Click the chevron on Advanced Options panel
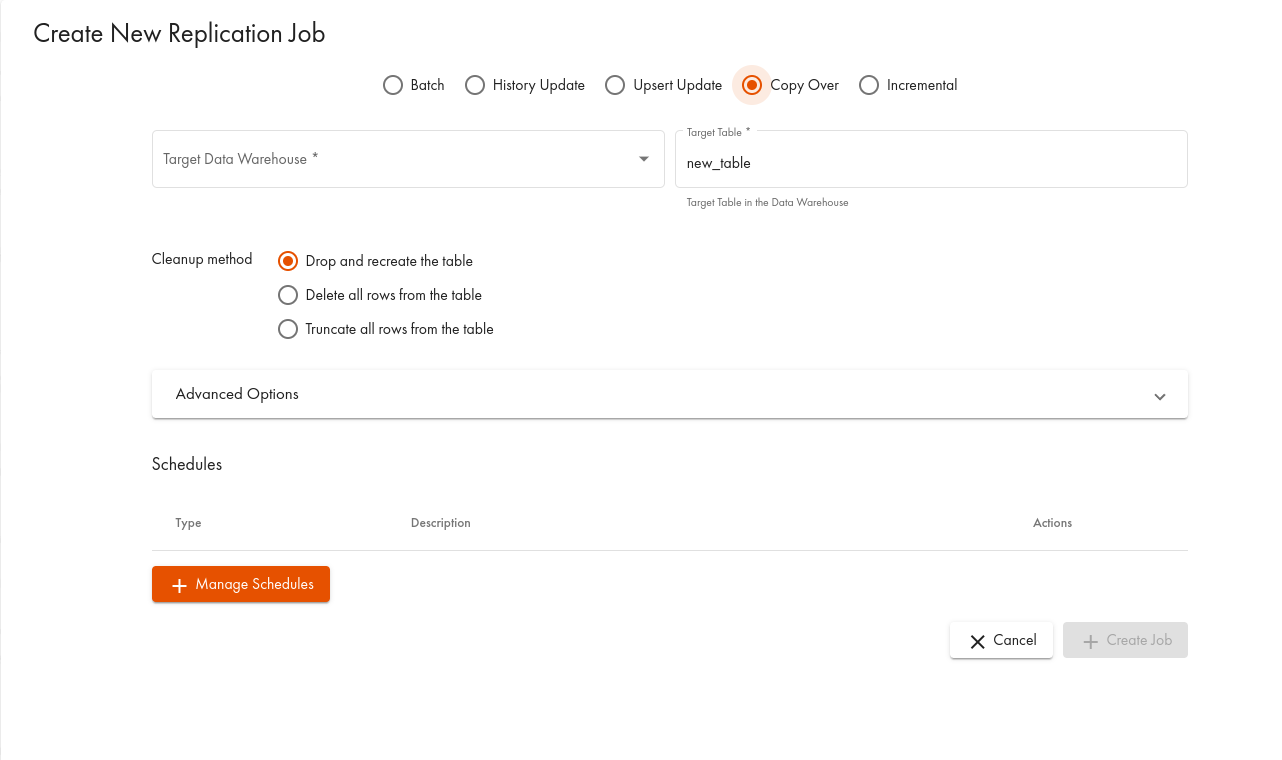 point(1160,396)
